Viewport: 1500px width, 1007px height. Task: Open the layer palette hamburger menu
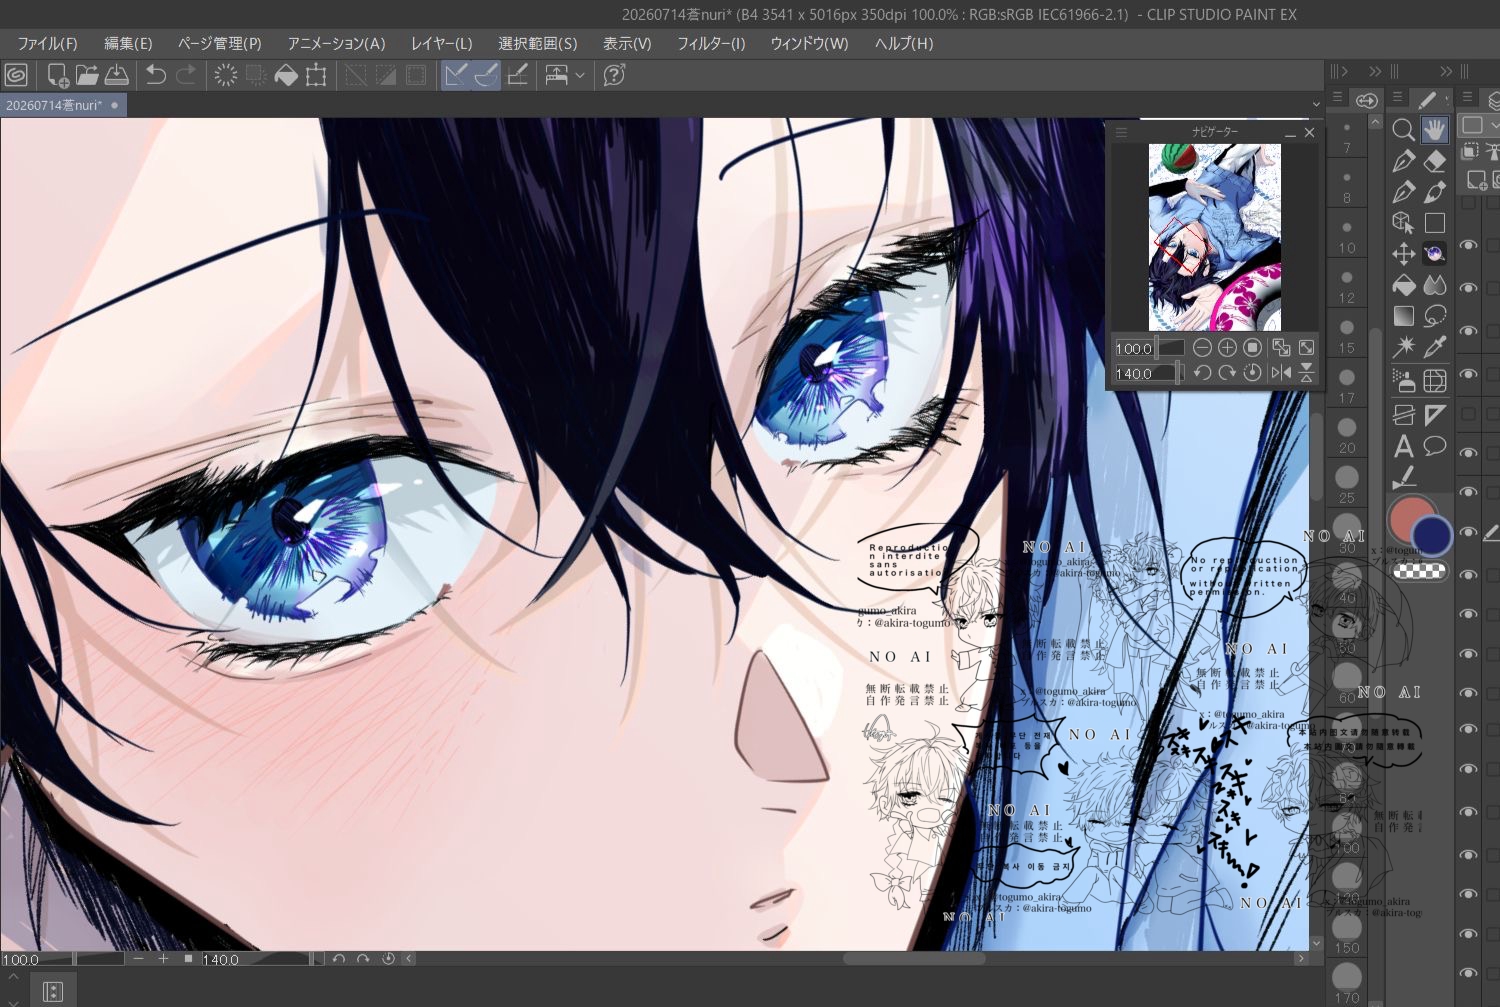click(1467, 97)
